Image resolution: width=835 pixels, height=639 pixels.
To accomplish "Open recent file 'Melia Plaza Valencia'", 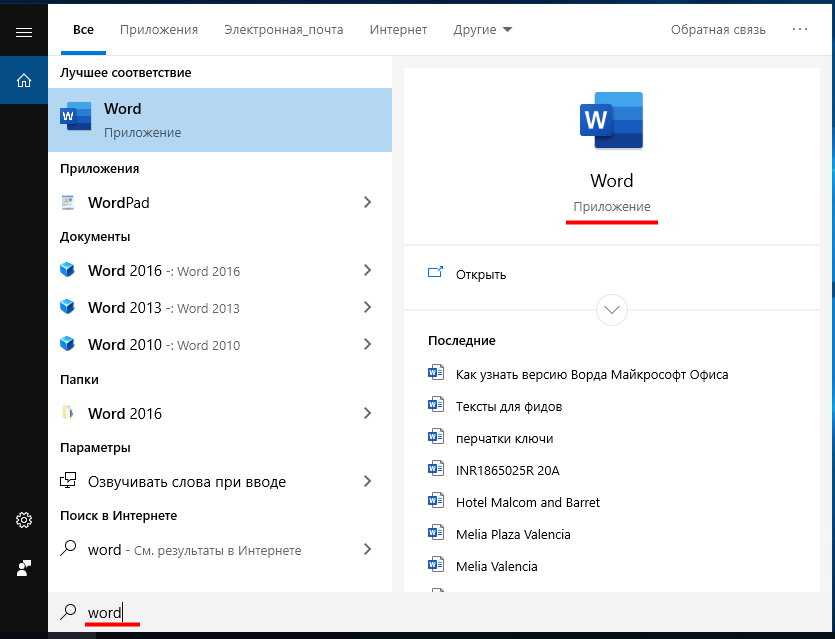I will click(513, 535).
